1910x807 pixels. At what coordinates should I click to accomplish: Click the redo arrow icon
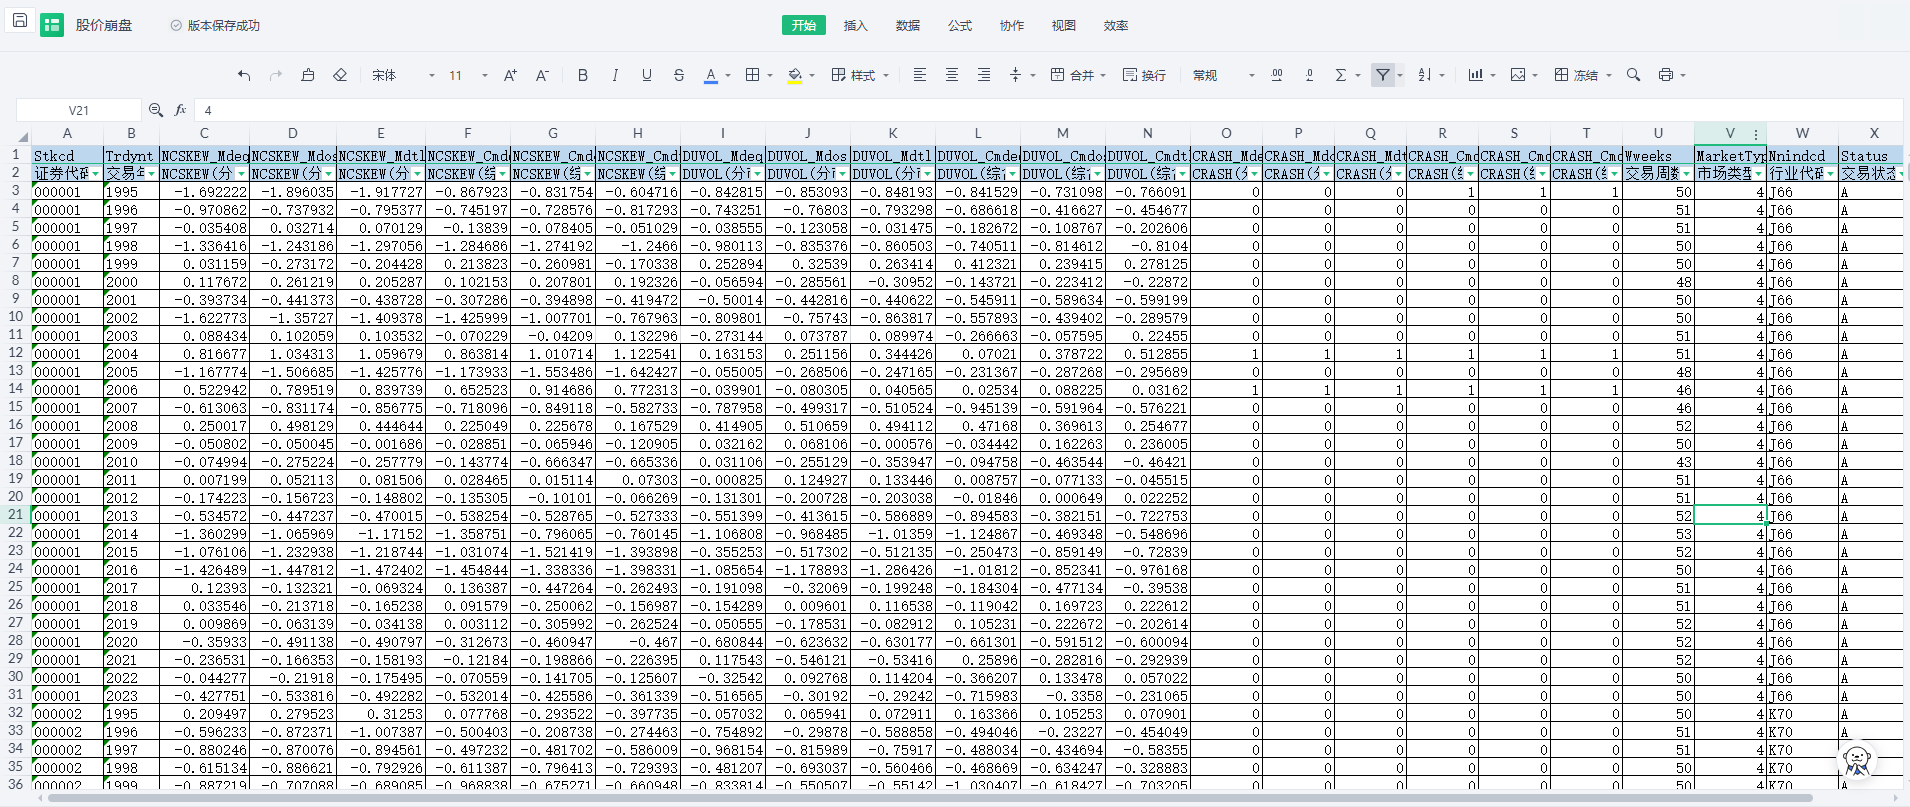point(276,75)
